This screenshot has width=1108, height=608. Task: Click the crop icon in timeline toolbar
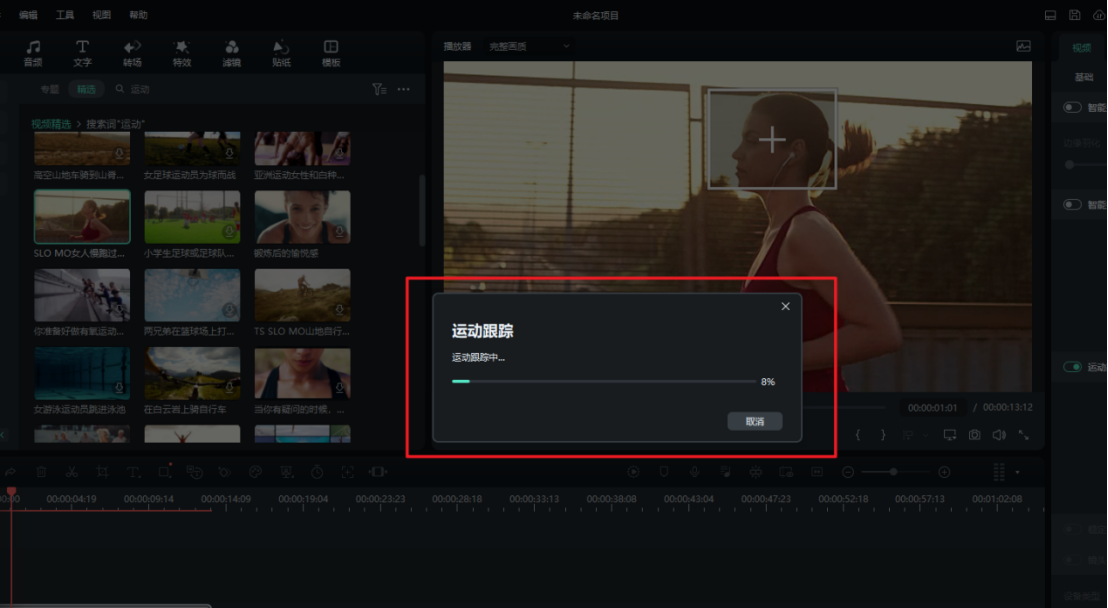pyautogui.click(x=102, y=472)
